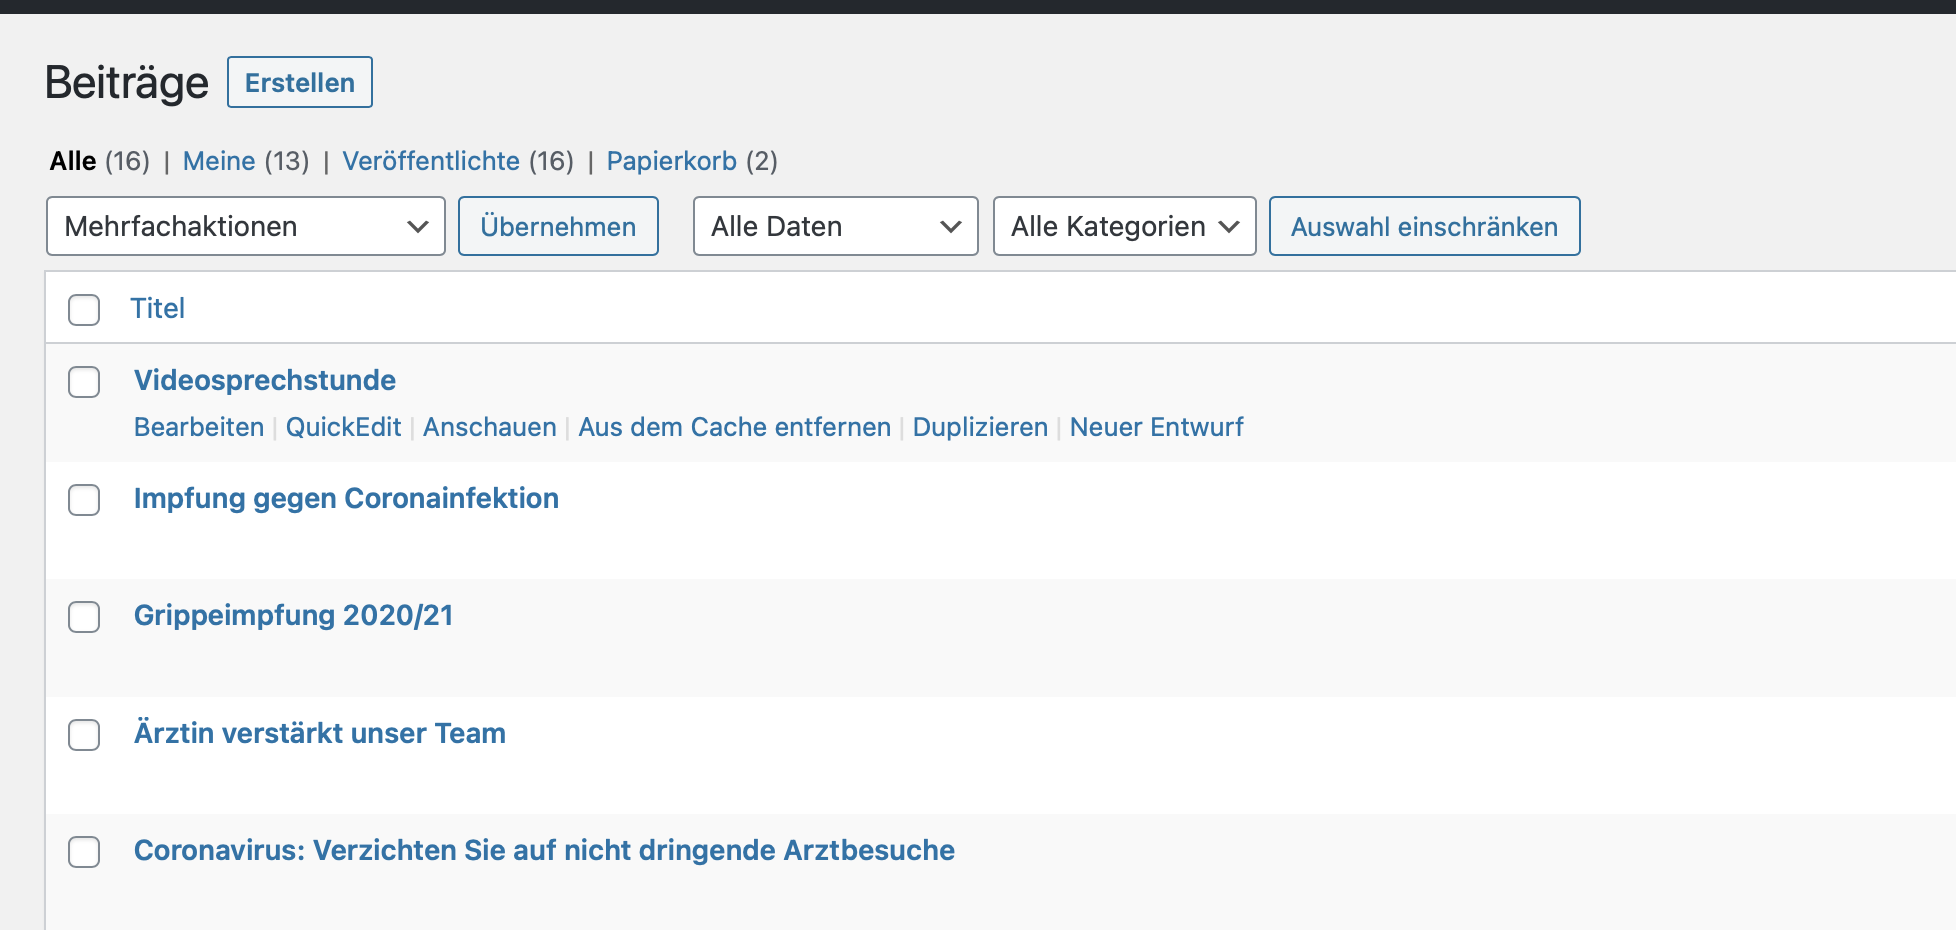Select the Impfung gegen Coronainfektion checkbox
The height and width of the screenshot is (930, 1956).
(x=84, y=500)
